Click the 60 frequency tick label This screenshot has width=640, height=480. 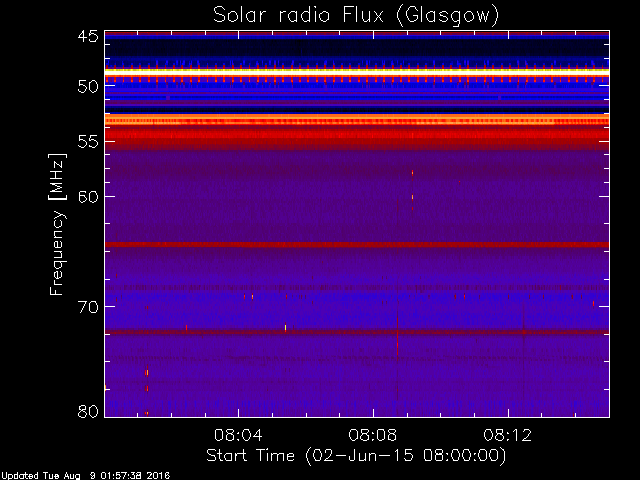pyautogui.click(x=88, y=197)
